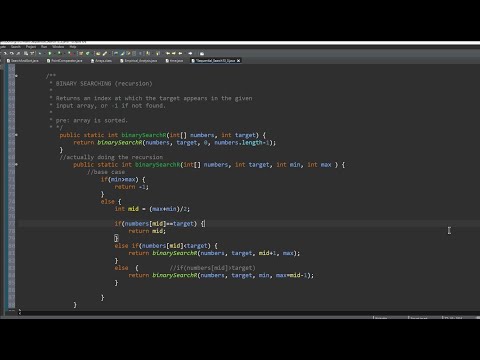Switch to the Arrays.class tab
The height and width of the screenshot is (360, 480).
point(101,61)
